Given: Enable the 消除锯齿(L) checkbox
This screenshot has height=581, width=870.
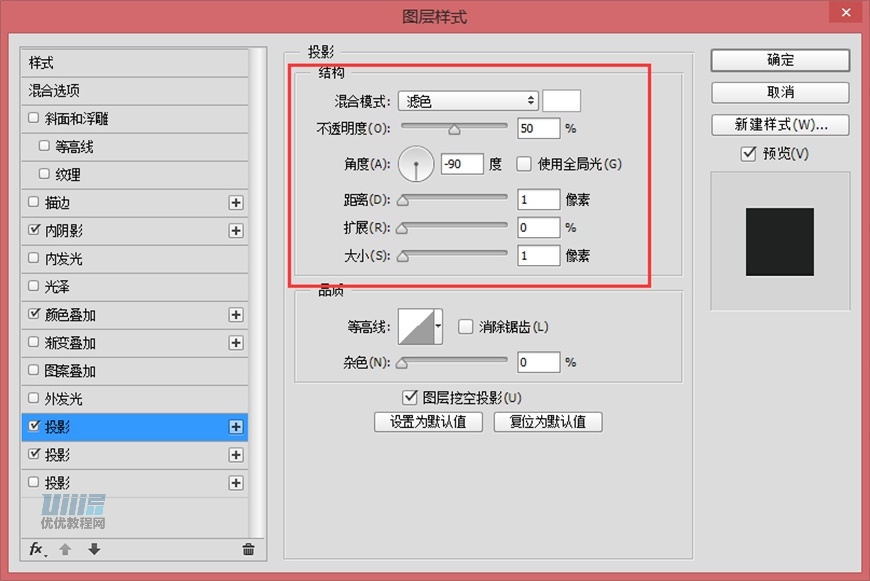Looking at the screenshot, I should [x=466, y=326].
